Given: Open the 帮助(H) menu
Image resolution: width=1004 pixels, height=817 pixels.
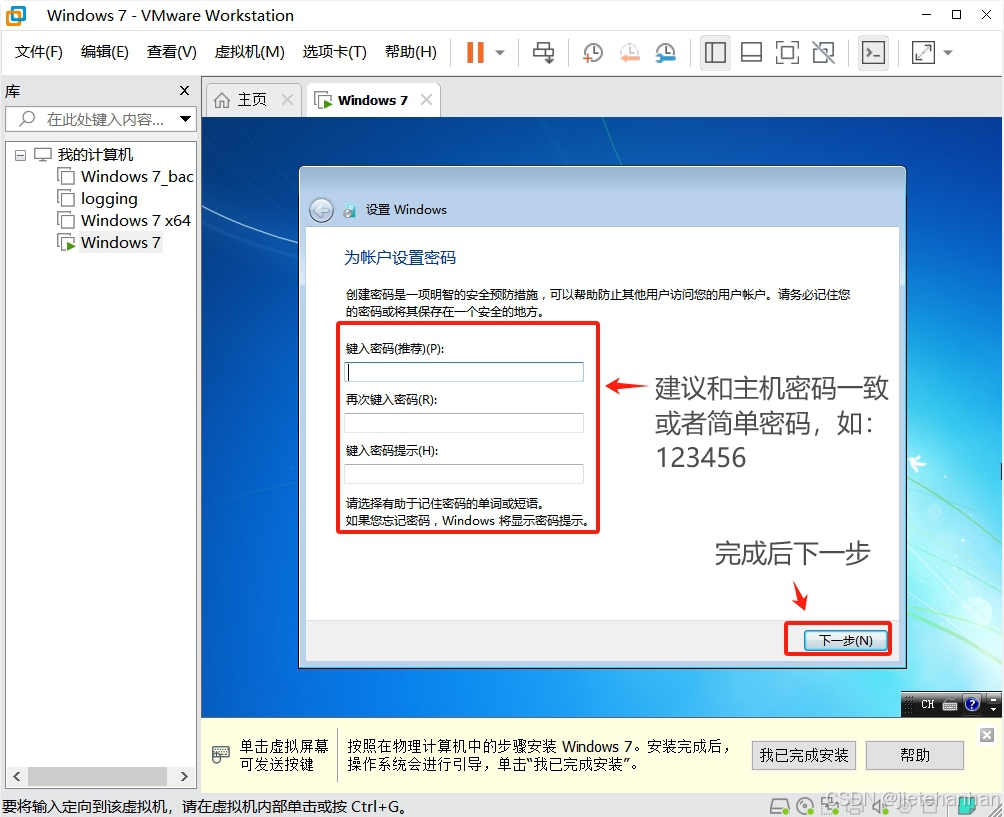Looking at the screenshot, I should click(x=410, y=52).
